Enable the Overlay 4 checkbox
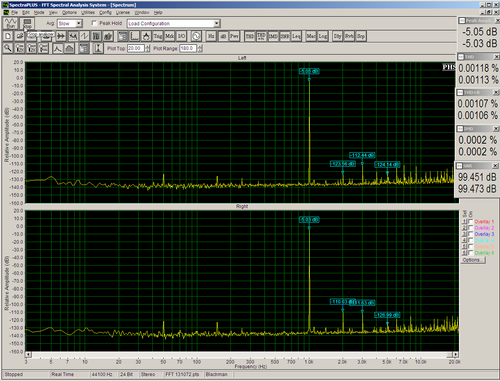Image resolution: width=500 pixels, height=381 pixels. 471,240
